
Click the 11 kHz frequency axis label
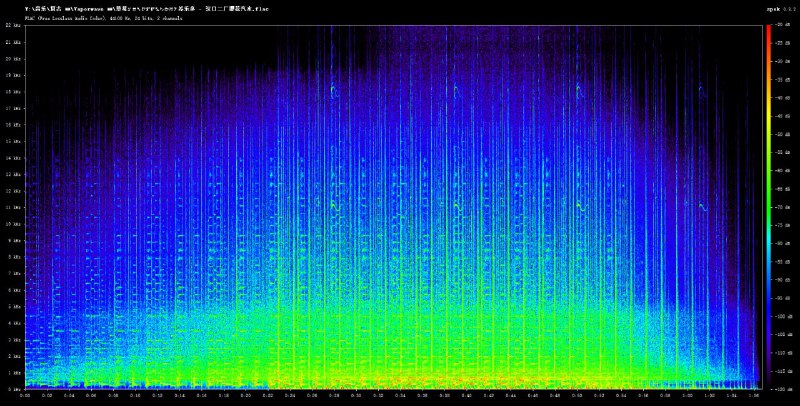14,207
